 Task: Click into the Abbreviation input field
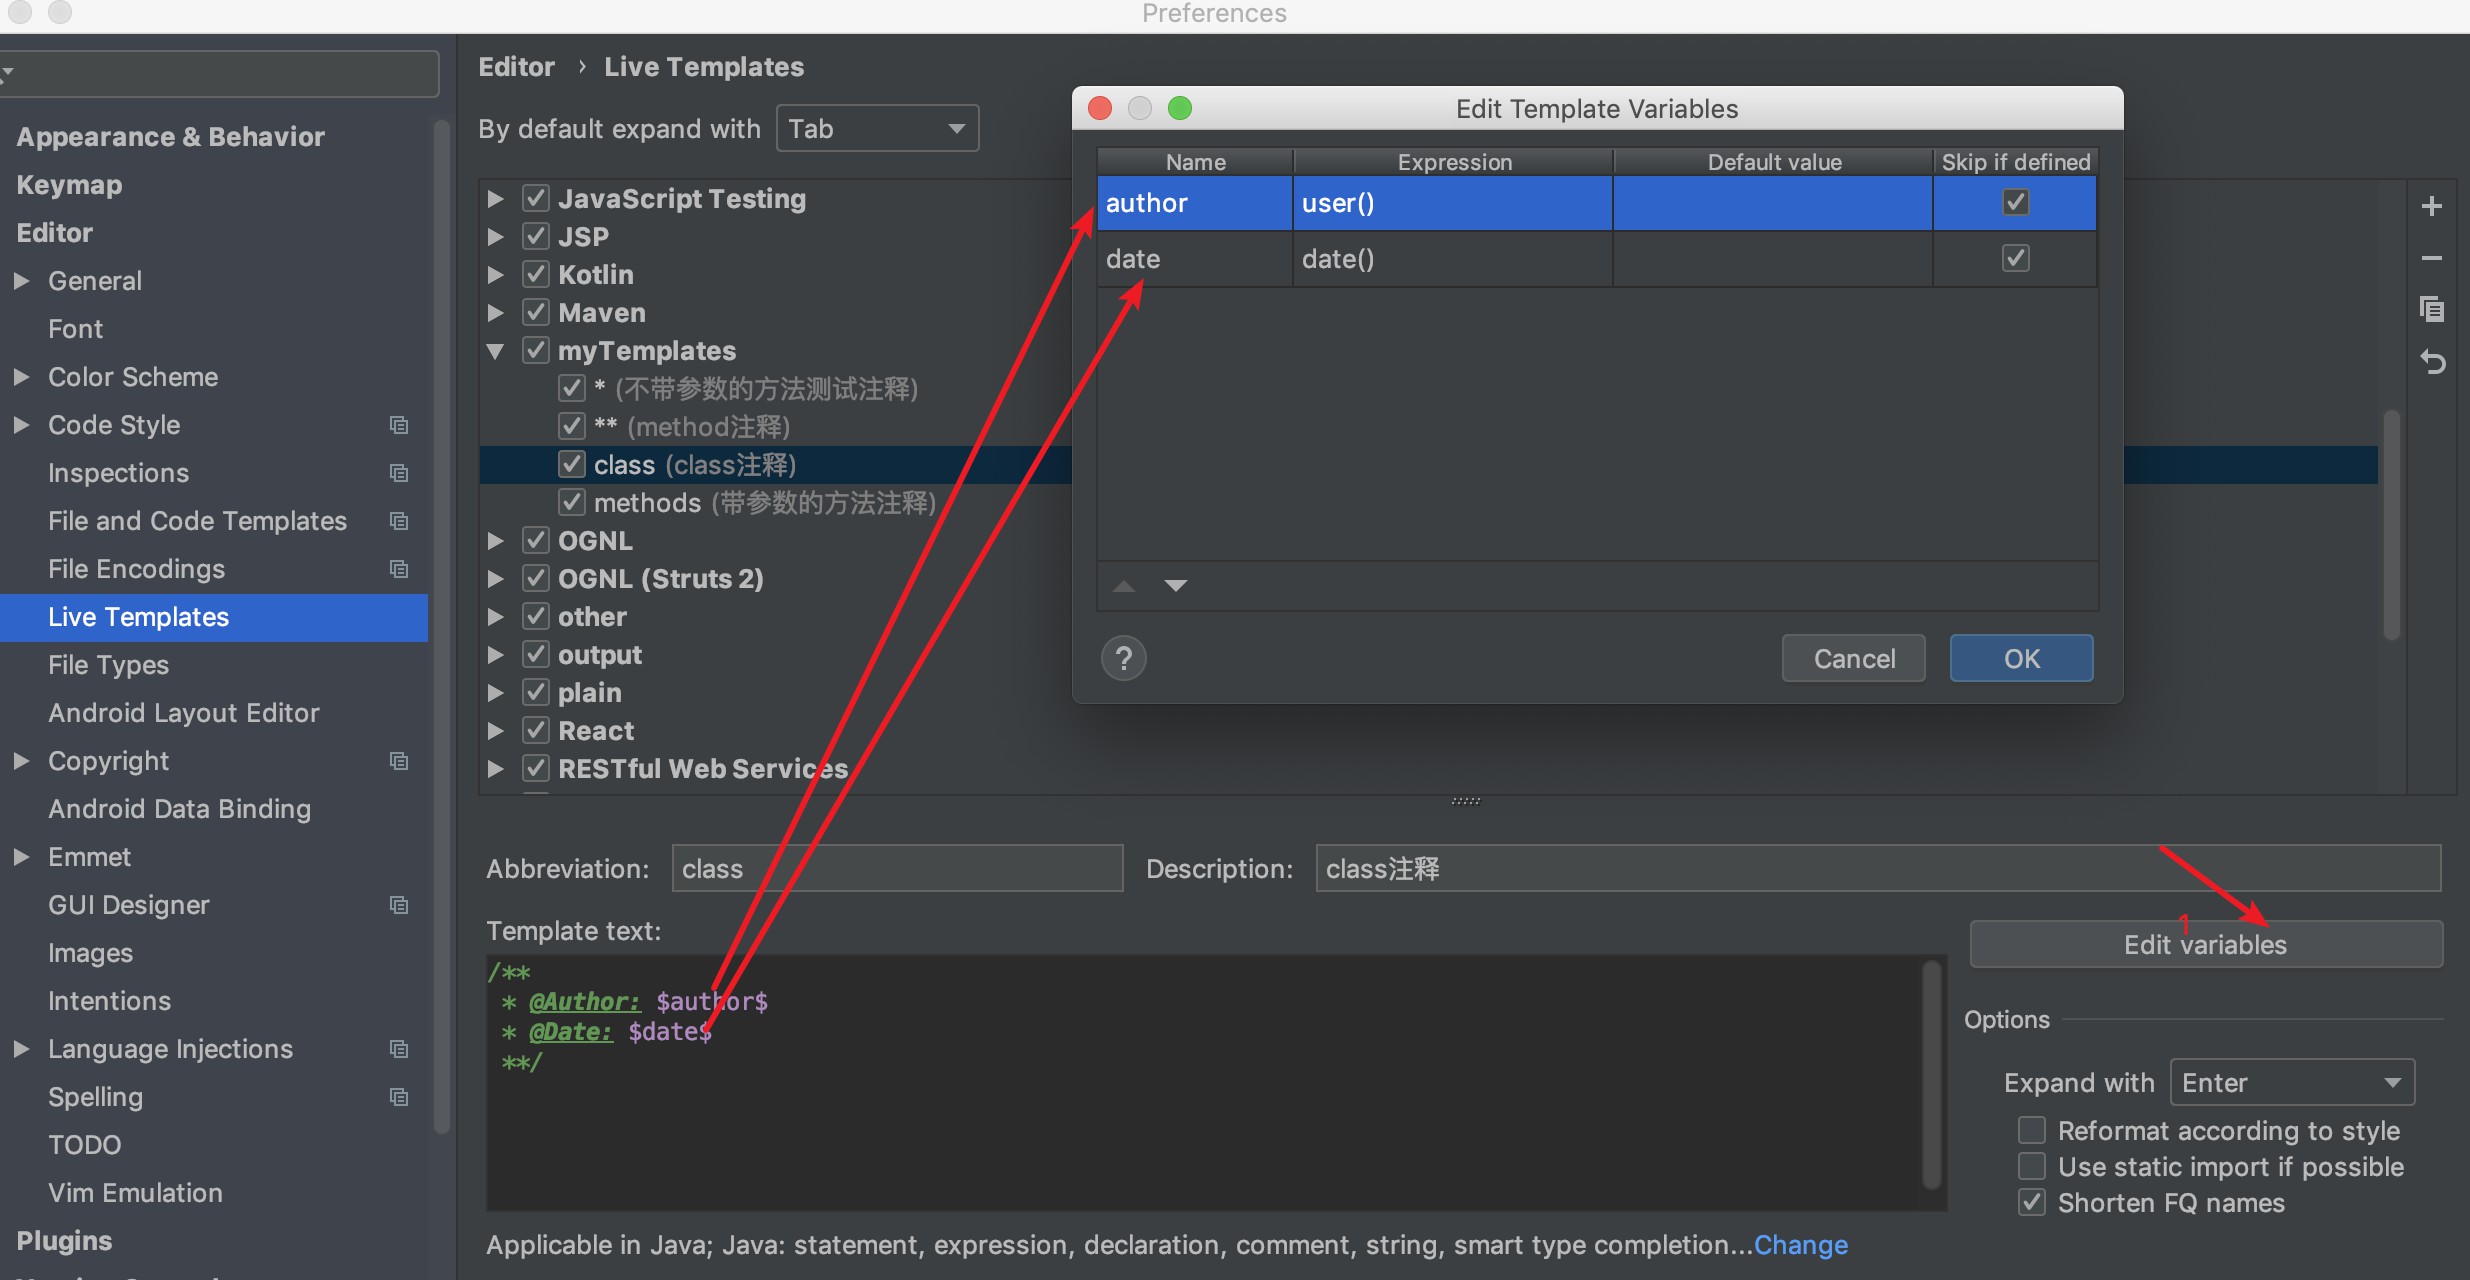(x=896, y=869)
